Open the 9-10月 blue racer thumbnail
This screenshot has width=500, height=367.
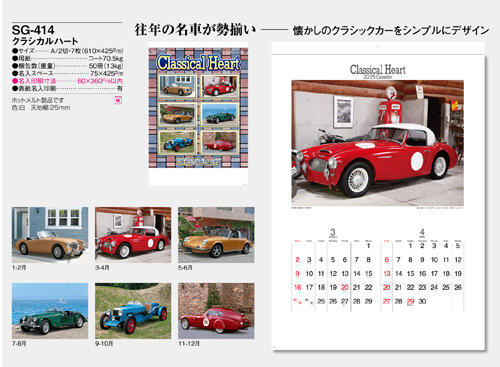coord(133,311)
